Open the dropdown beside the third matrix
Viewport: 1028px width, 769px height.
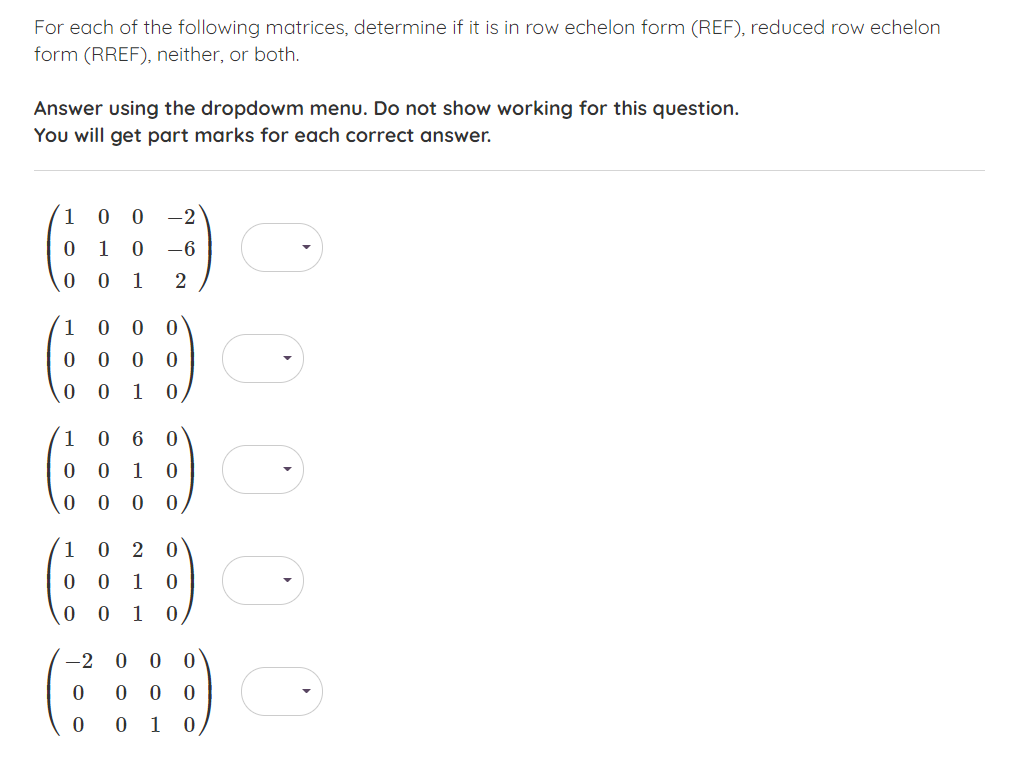[263, 469]
